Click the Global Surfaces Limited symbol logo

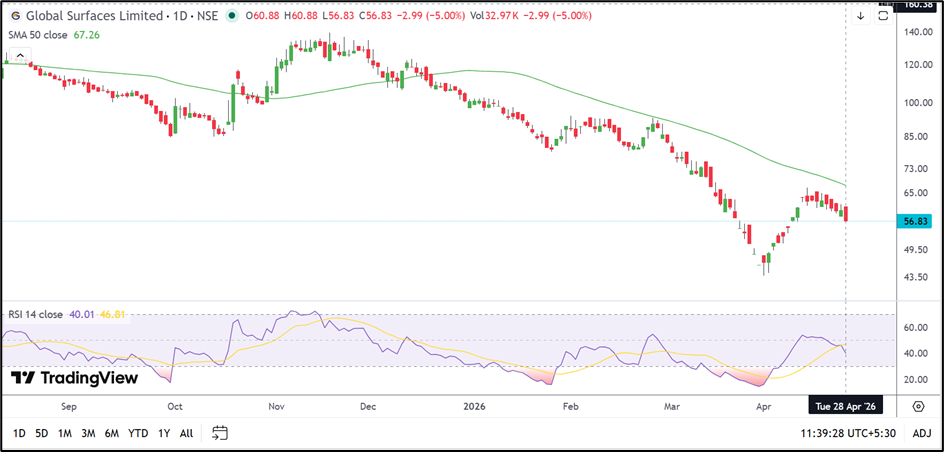tap(14, 17)
